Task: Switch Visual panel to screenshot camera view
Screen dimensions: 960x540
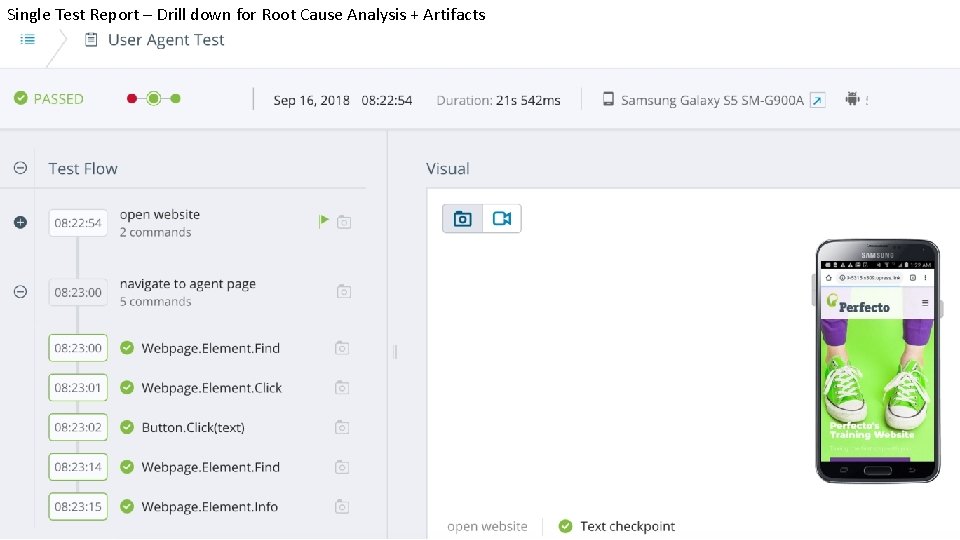Action: (x=463, y=219)
